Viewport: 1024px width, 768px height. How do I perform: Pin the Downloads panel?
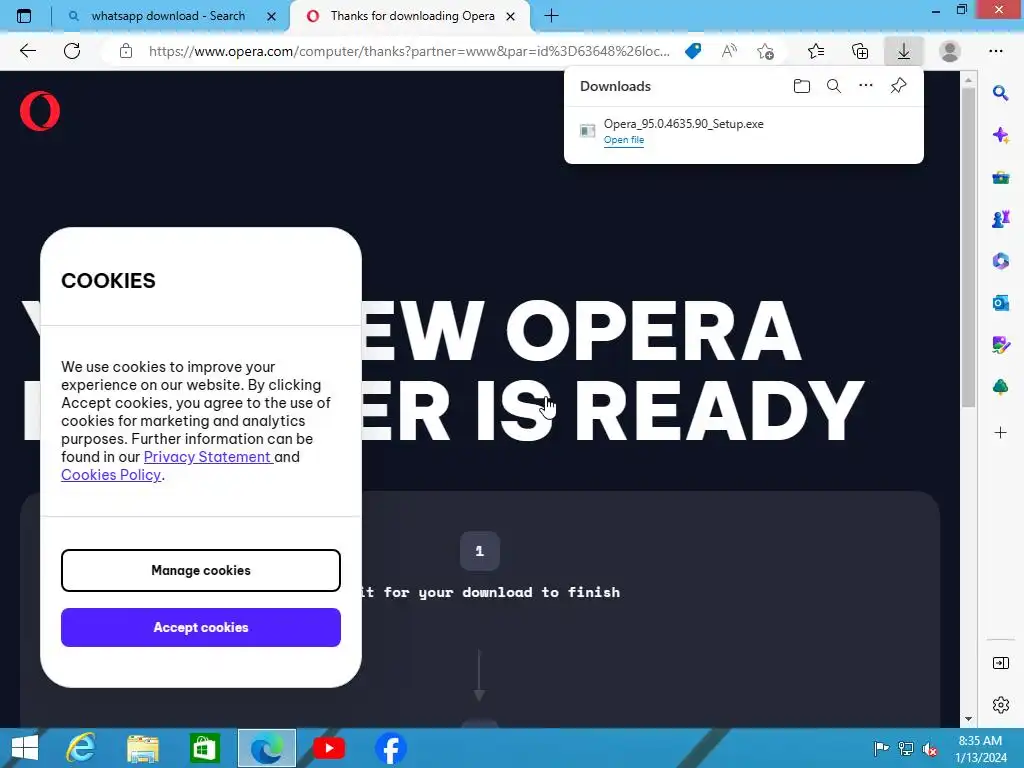click(899, 86)
